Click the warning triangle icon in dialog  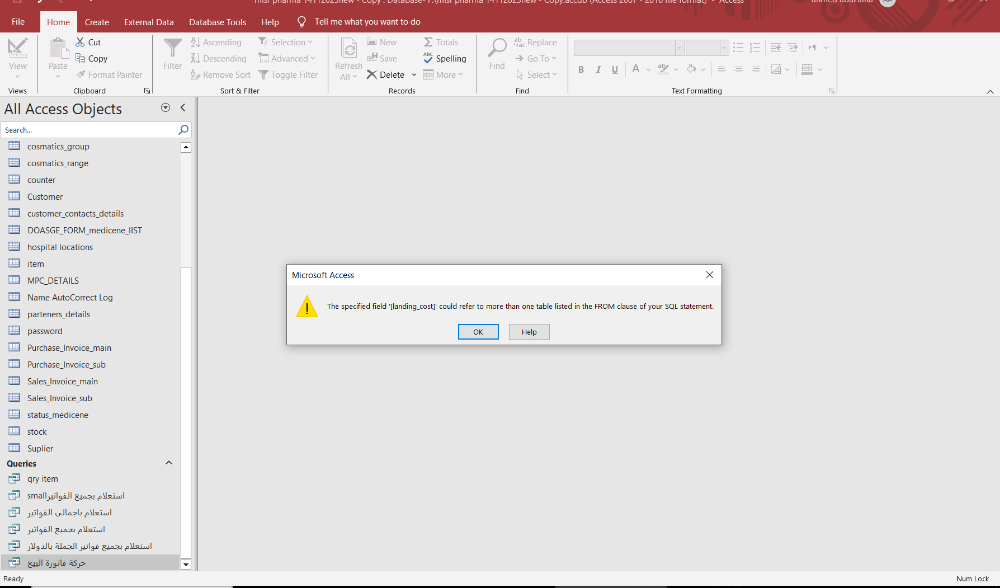click(307, 307)
